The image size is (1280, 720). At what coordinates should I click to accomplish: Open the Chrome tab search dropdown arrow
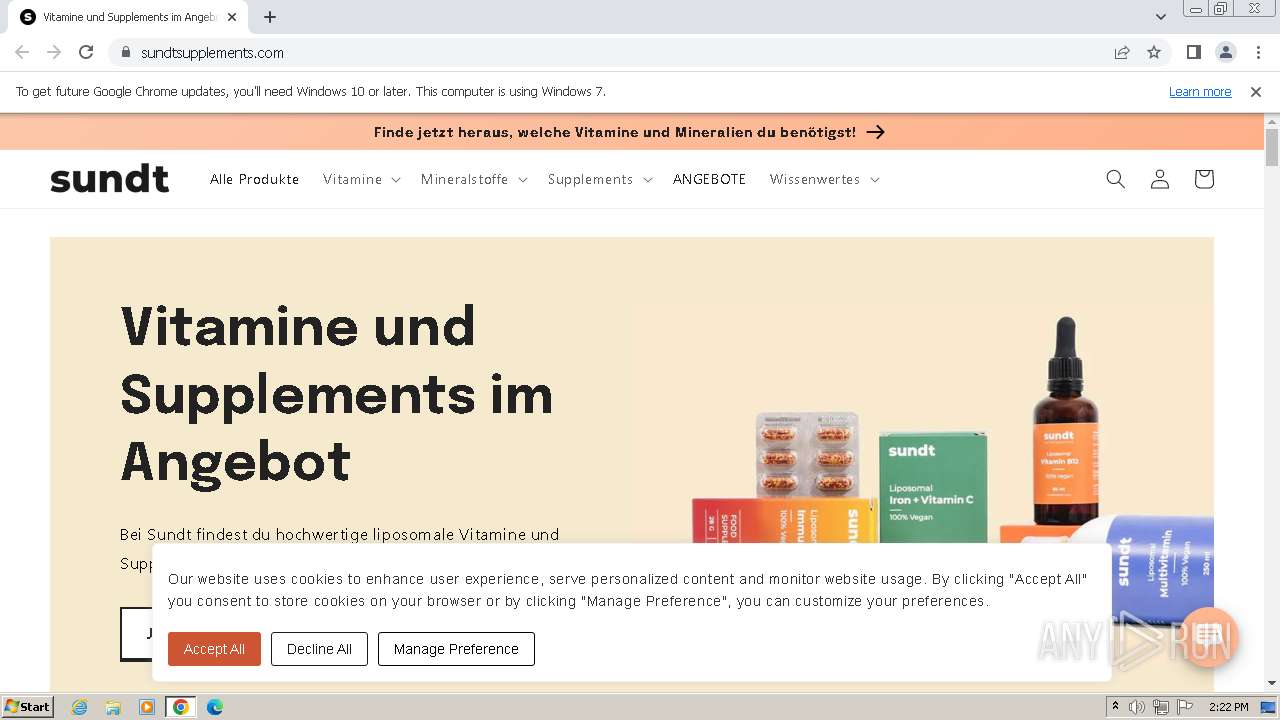pyautogui.click(x=1160, y=17)
